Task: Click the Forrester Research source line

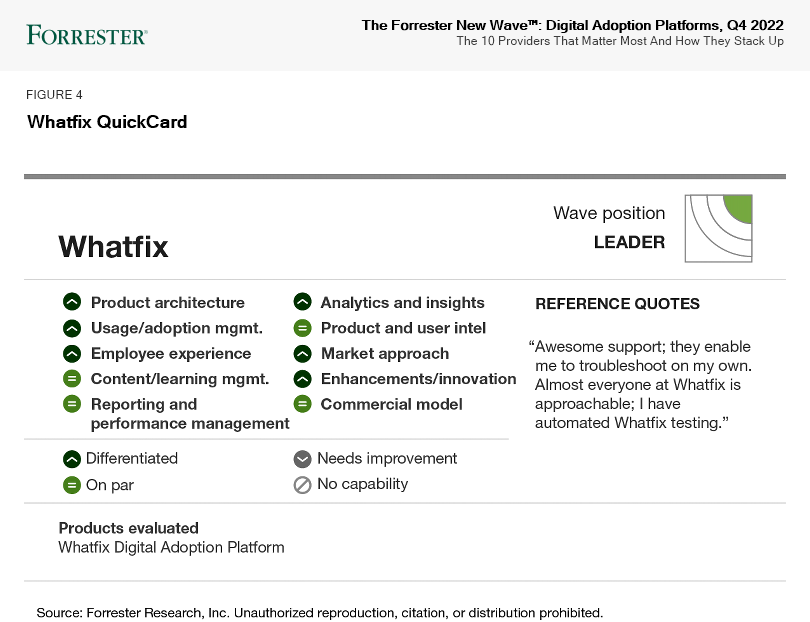Action: (x=320, y=613)
